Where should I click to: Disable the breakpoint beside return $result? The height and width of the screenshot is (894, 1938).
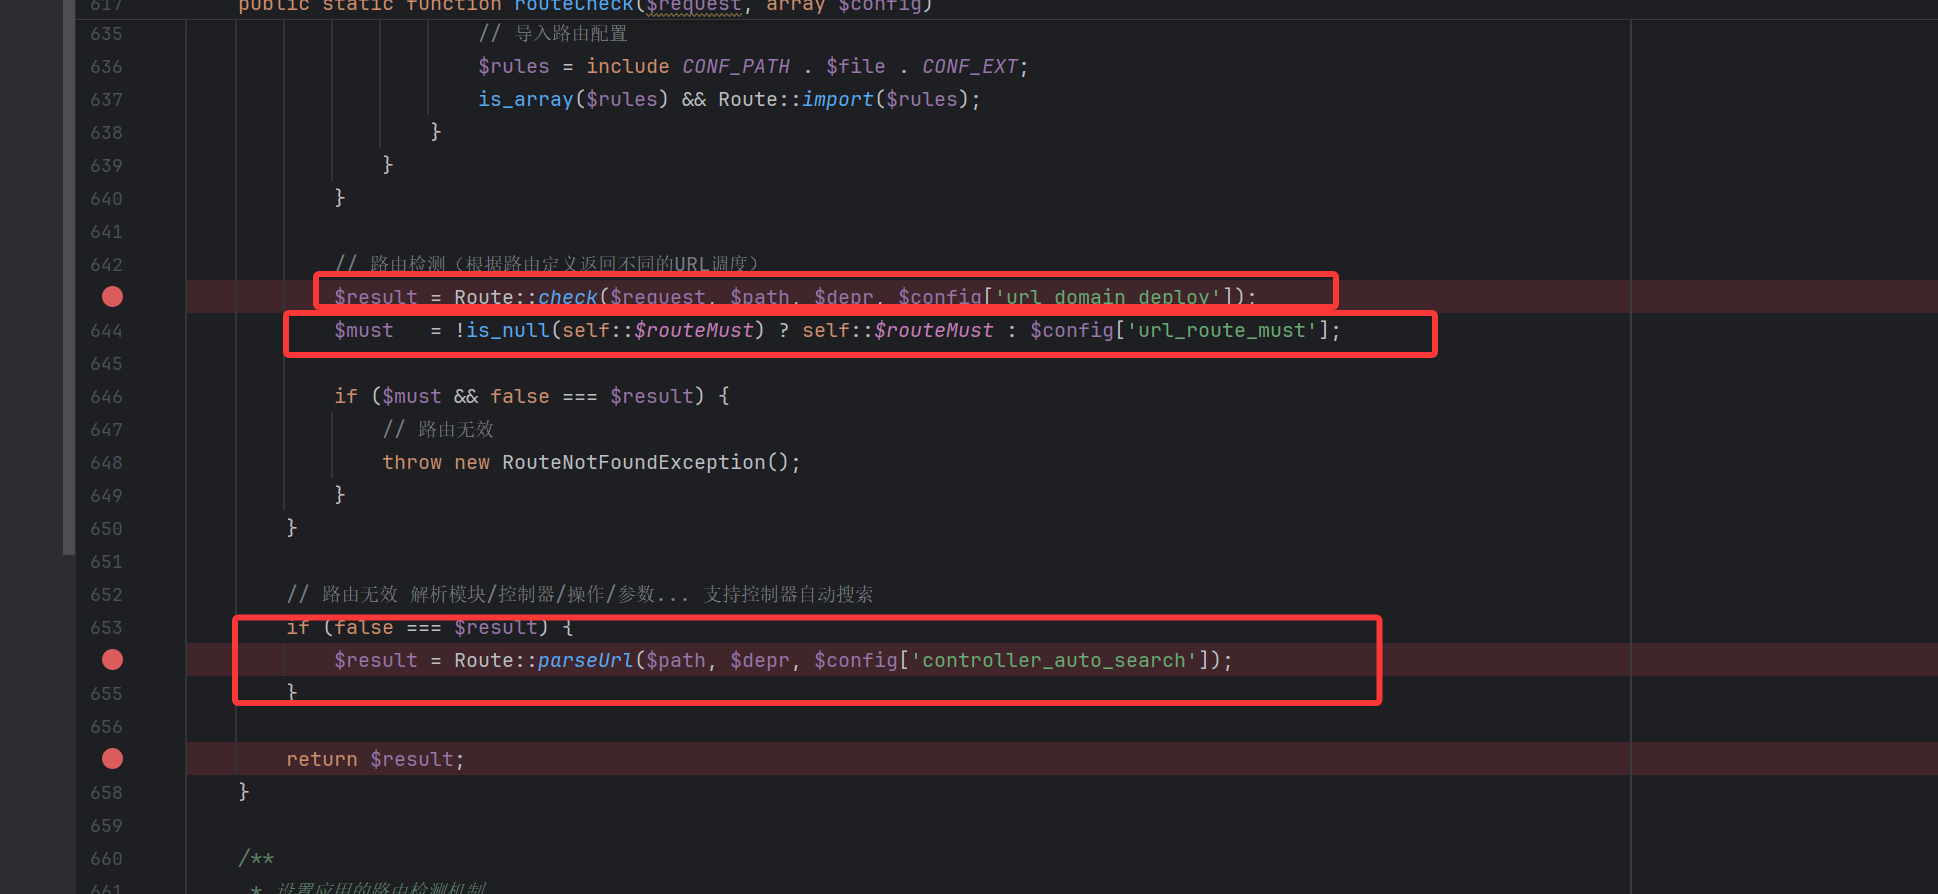coord(112,759)
